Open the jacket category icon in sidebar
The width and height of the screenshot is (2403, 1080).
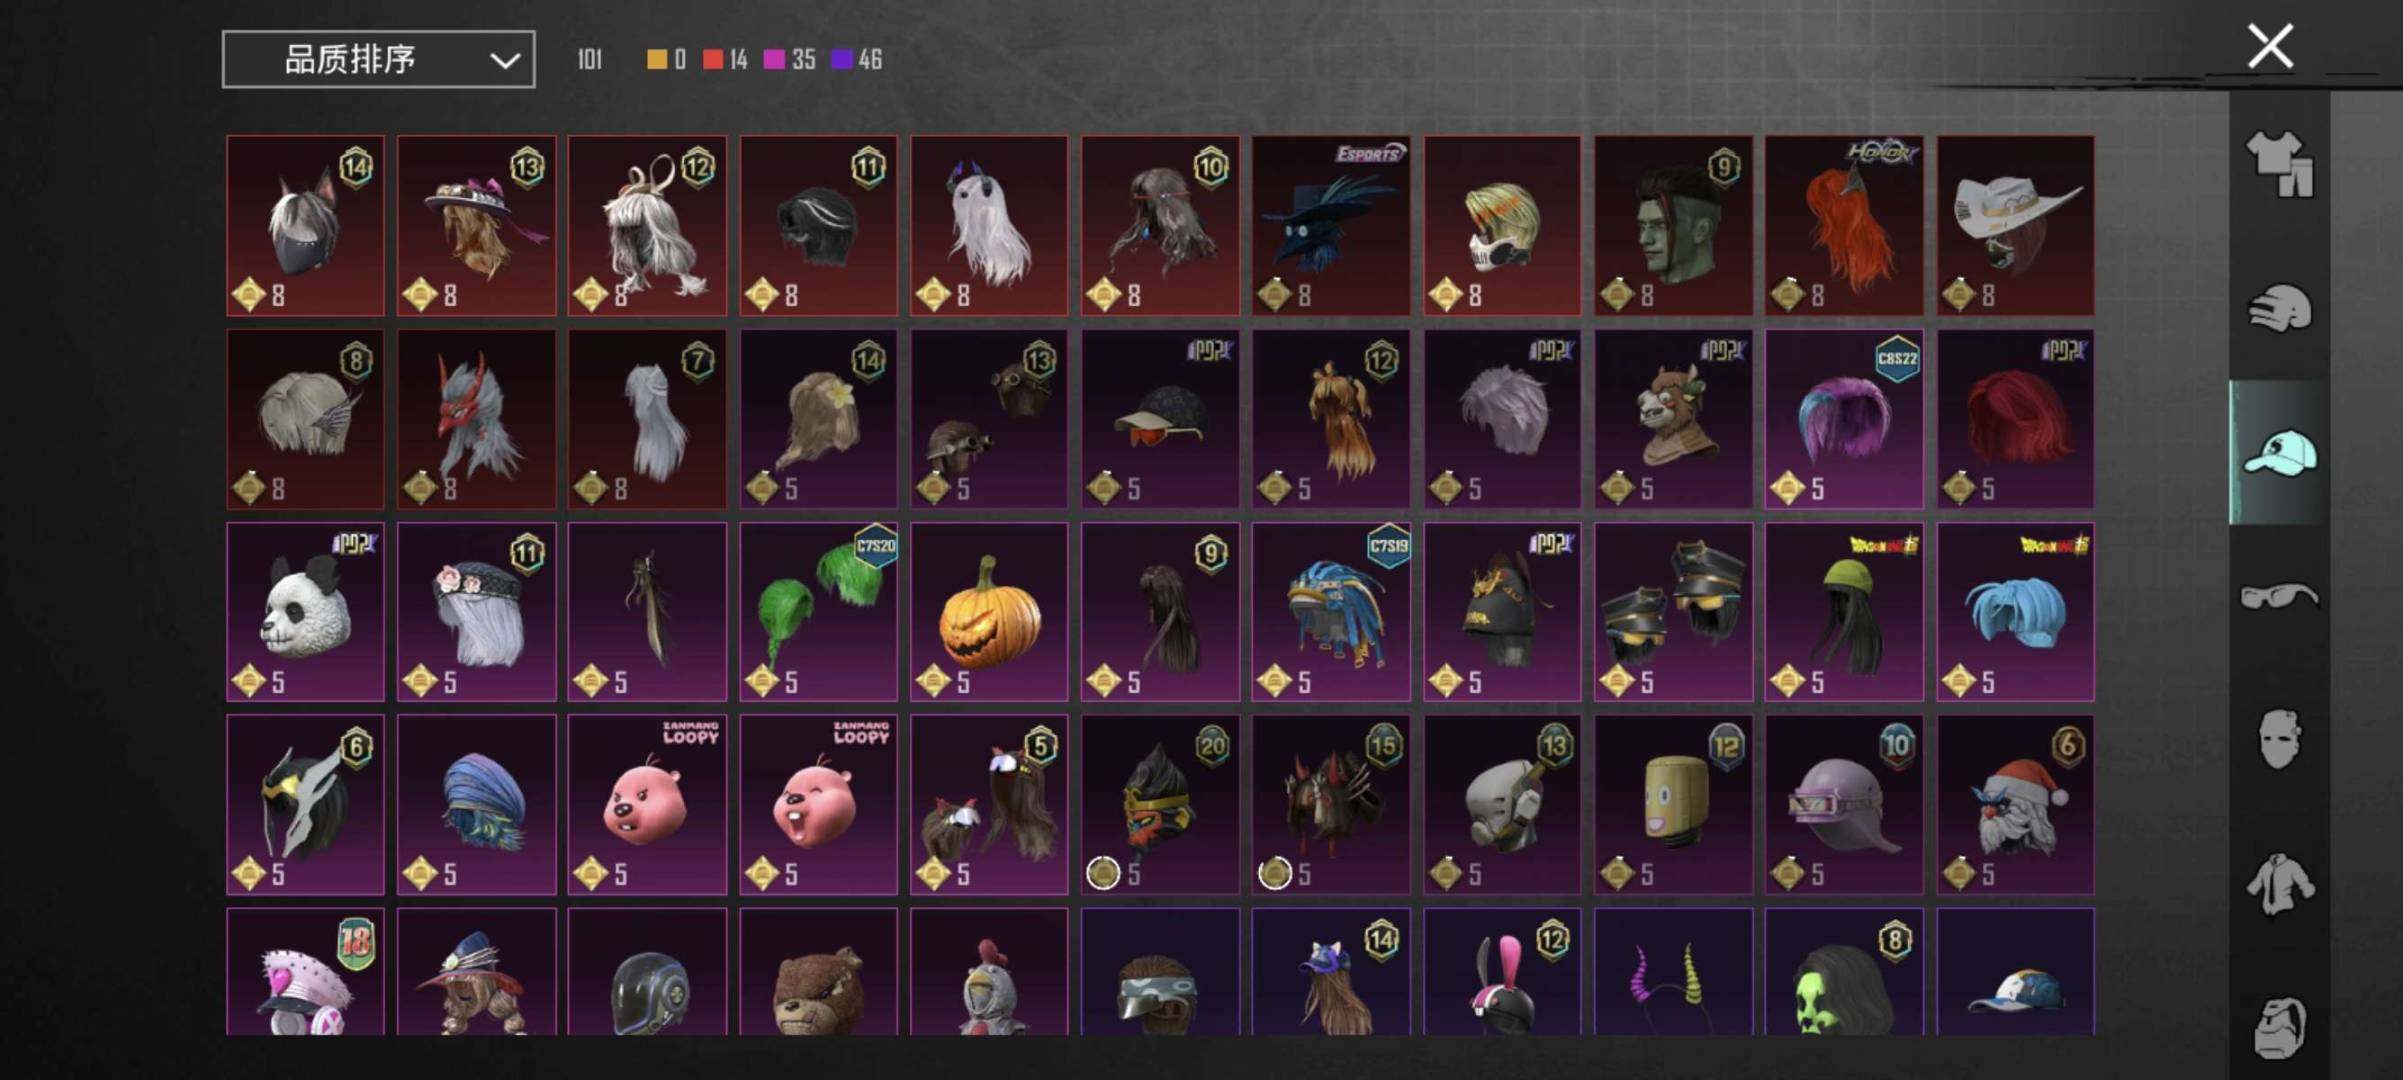[x=2279, y=884]
